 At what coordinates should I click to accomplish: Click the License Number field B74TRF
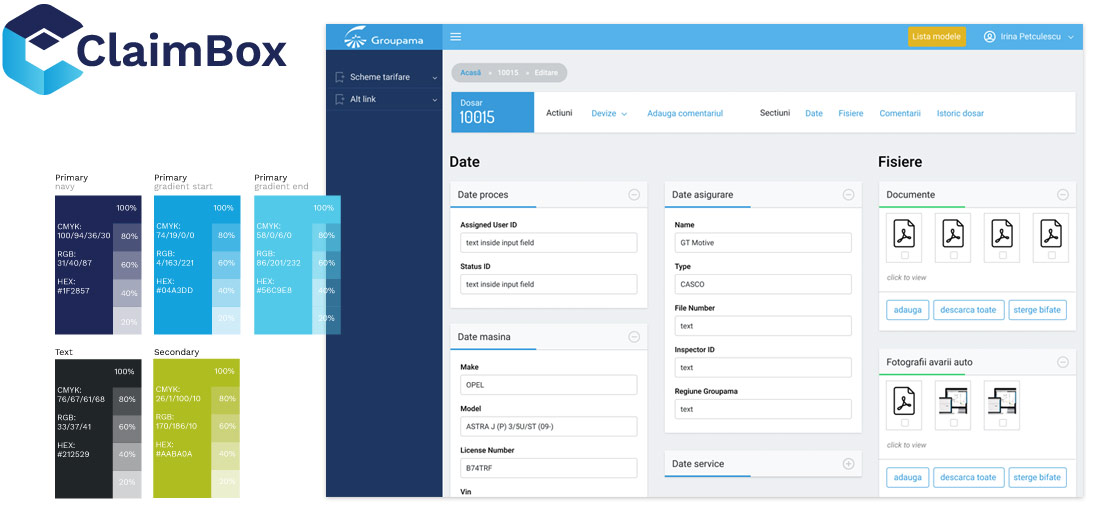(x=548, y=468)
